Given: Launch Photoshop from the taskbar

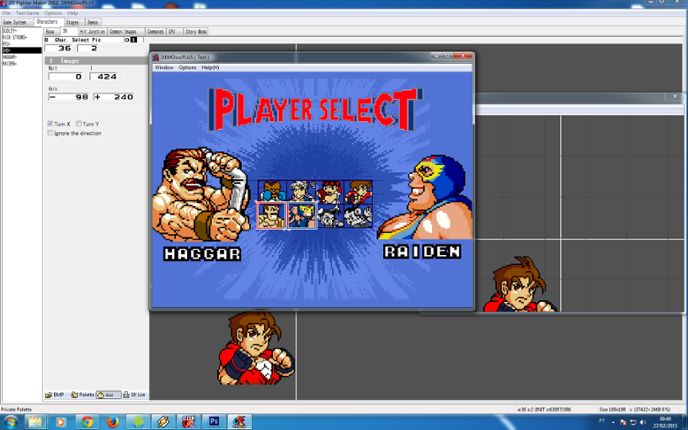Looking at the screenshot, I should (214, 422).
